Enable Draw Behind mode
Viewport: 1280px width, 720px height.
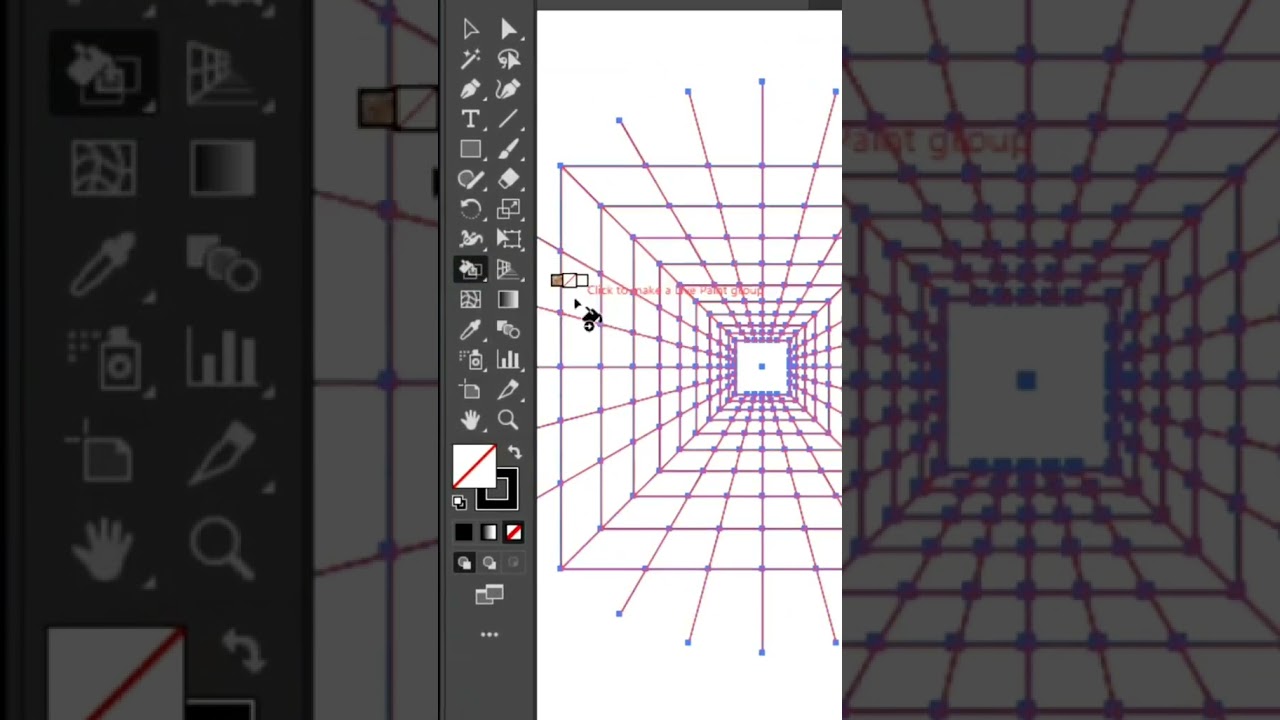click(x=489, y=563)
